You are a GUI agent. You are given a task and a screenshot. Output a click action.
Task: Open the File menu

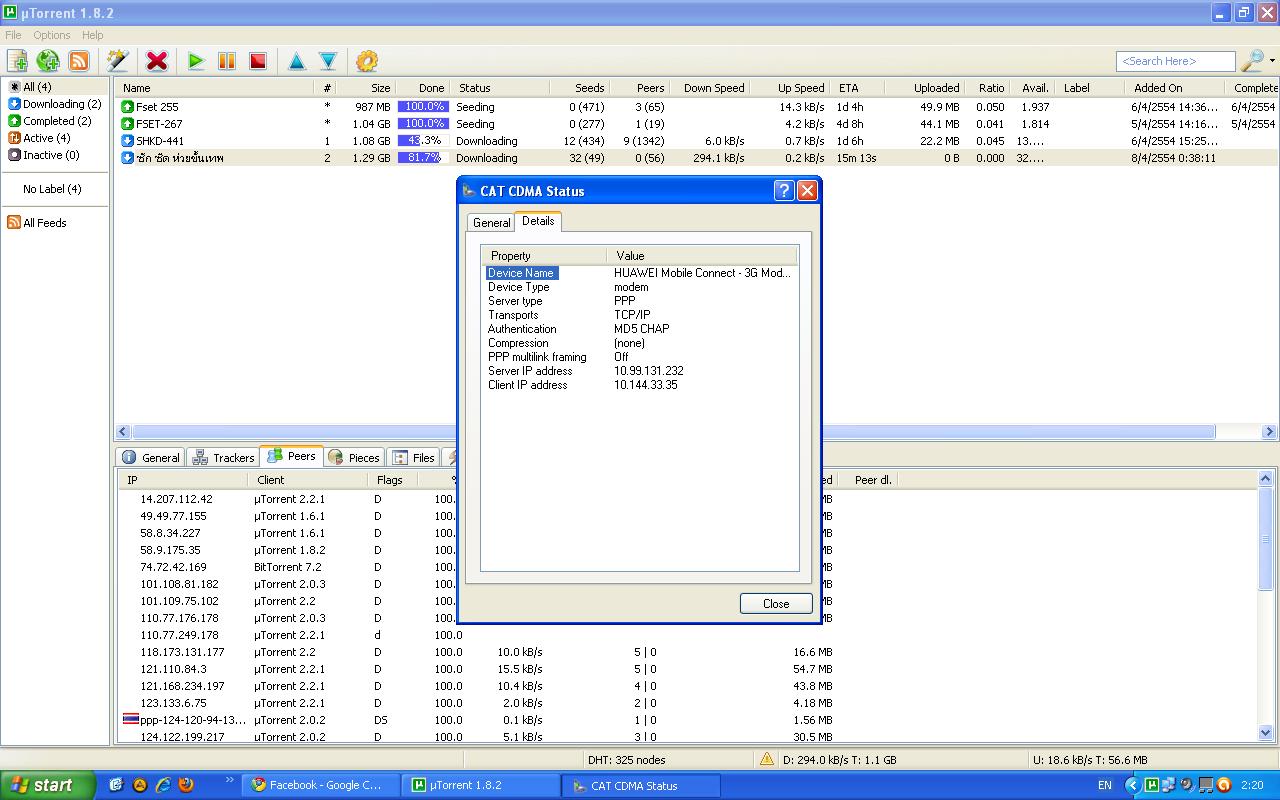[x=13, y=35]
